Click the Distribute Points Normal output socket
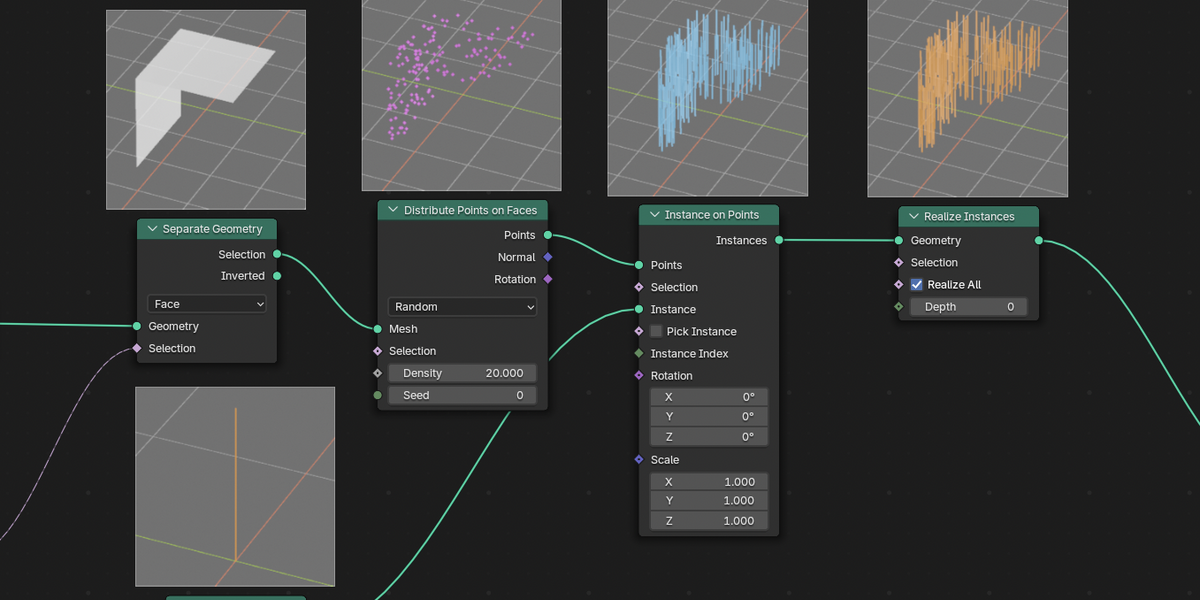 point(548,257)
